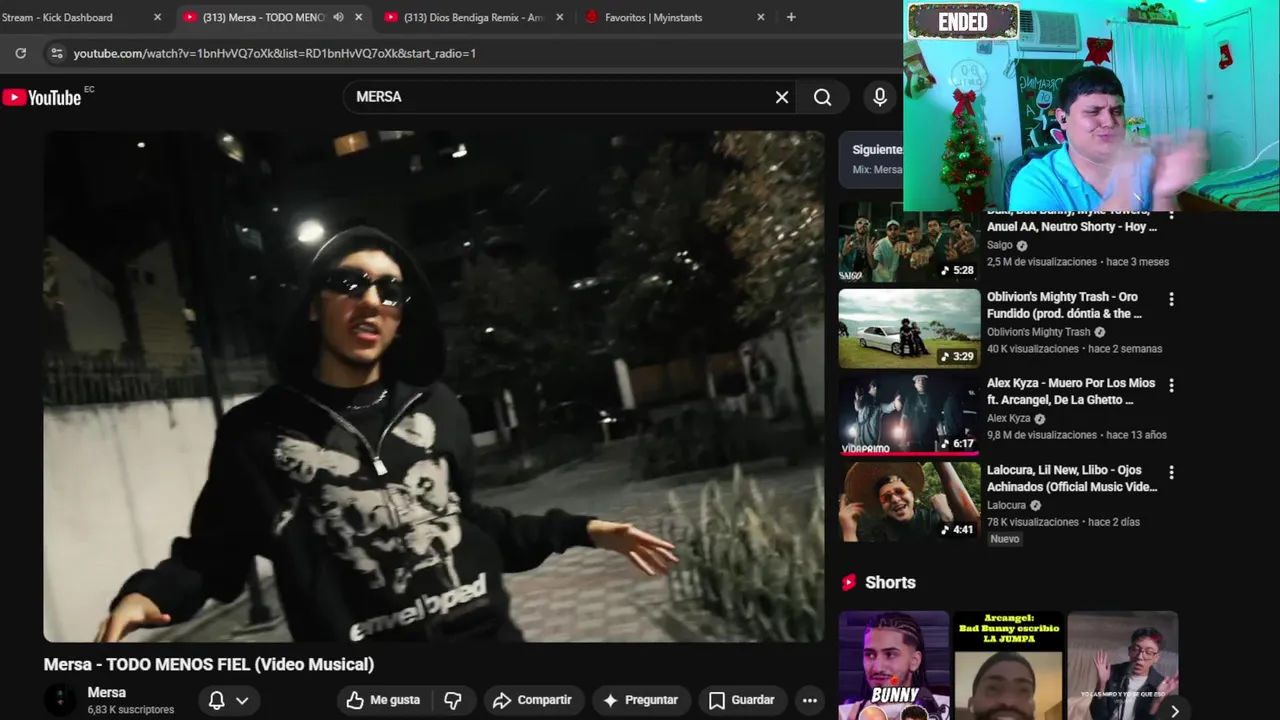This screenshot has width=1280, height=720.
Task: Close the Stream - Kick Dashboard tab
Action: pos(157,17)
